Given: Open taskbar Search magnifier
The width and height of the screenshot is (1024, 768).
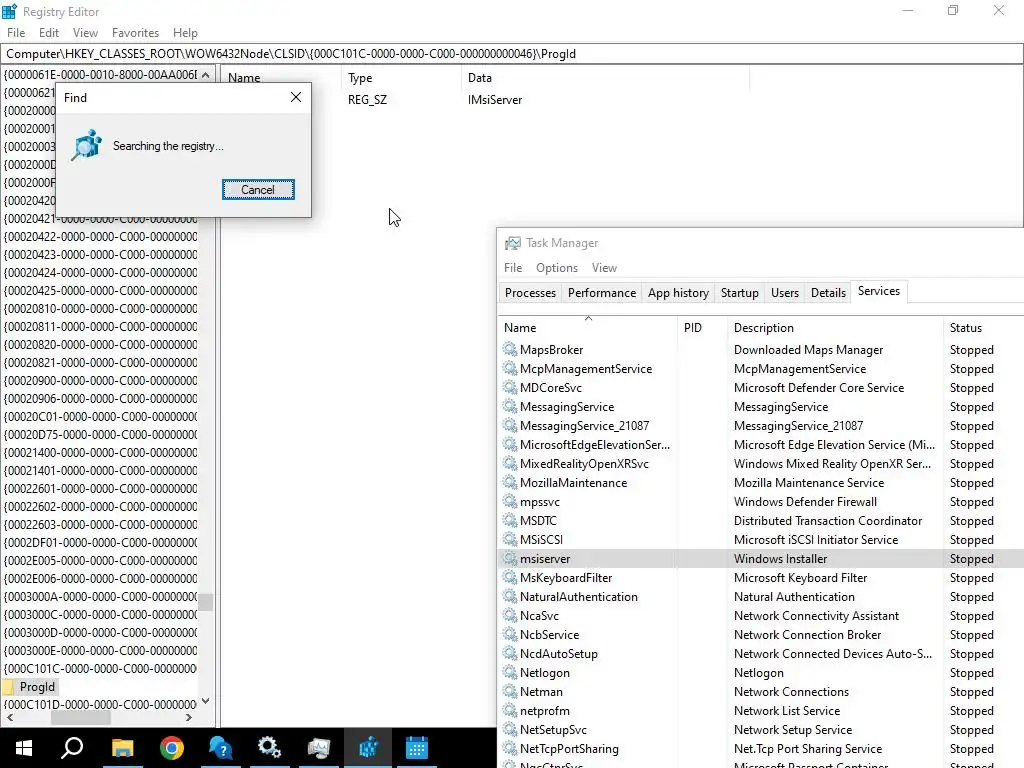Looking at the screenshot, I should [72, 748].
